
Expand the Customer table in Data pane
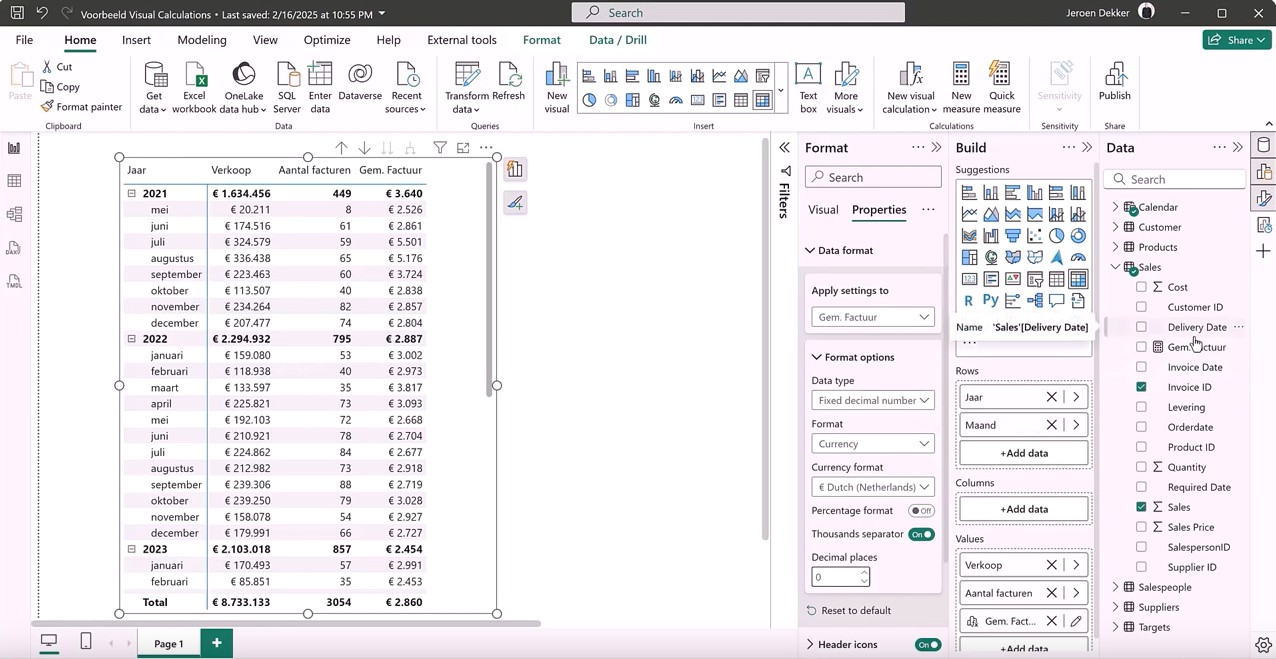coord(1116,227)
